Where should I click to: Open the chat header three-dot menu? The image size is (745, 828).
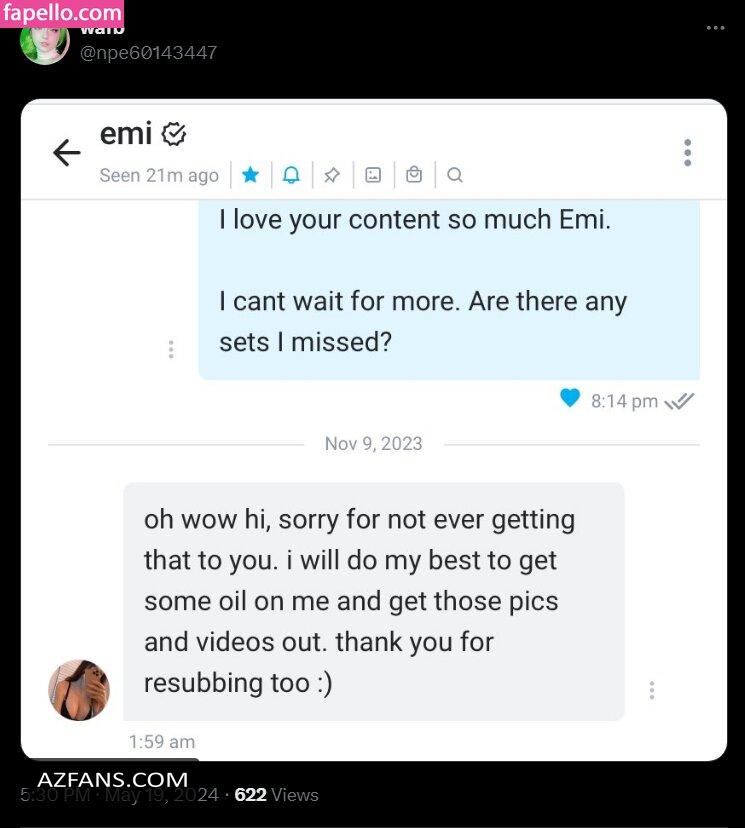click(687, 153)
